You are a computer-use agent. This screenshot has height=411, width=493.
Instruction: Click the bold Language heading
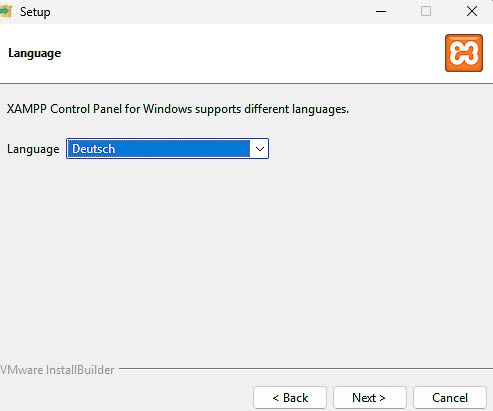coord(35,53)
